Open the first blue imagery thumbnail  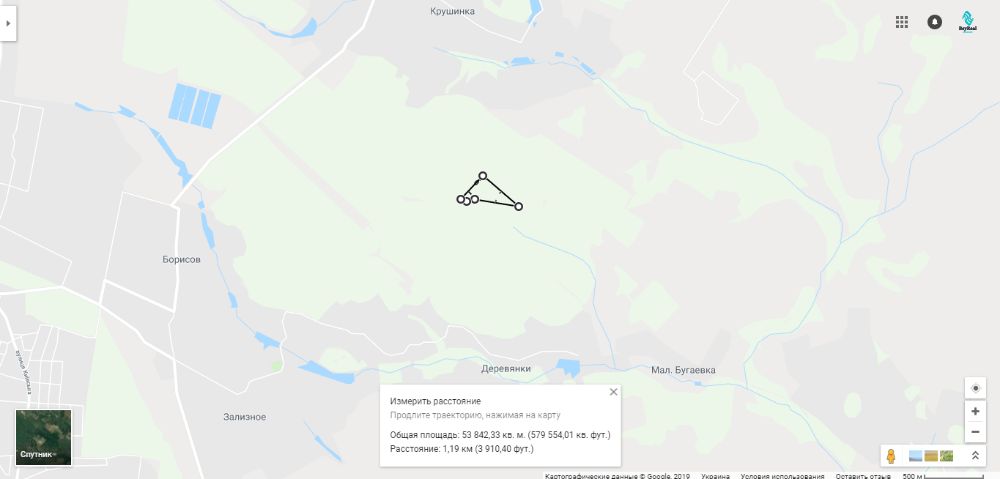(915, 456)
